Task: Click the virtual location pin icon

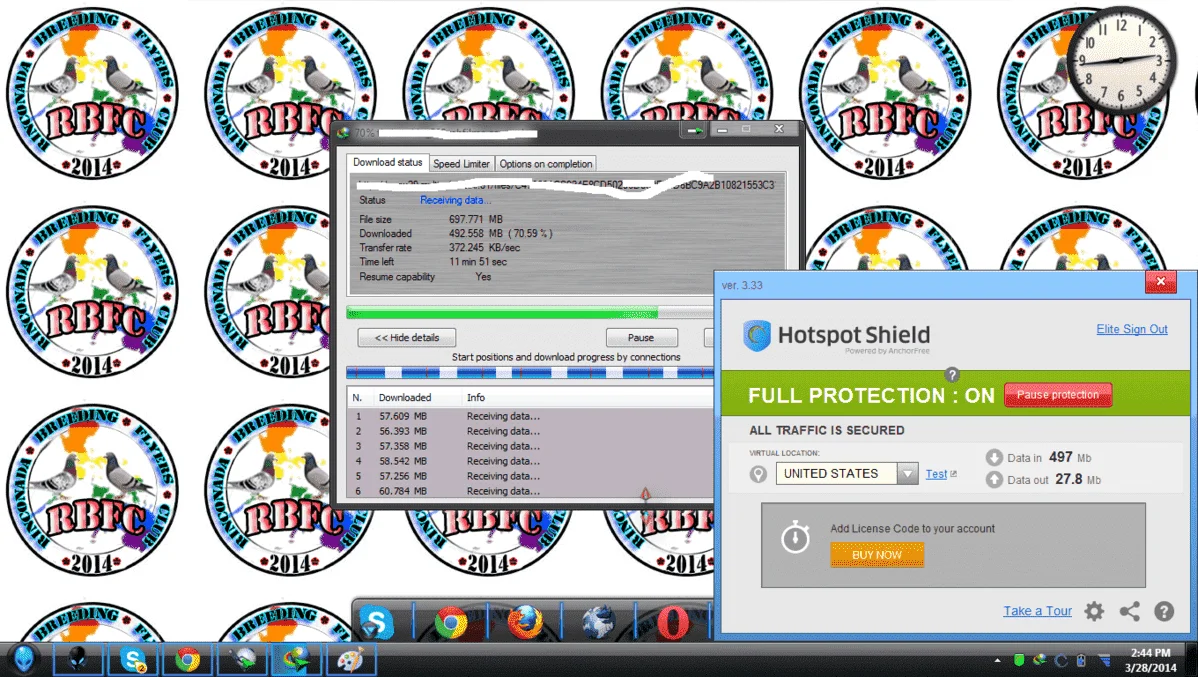Action: point(758,475)
